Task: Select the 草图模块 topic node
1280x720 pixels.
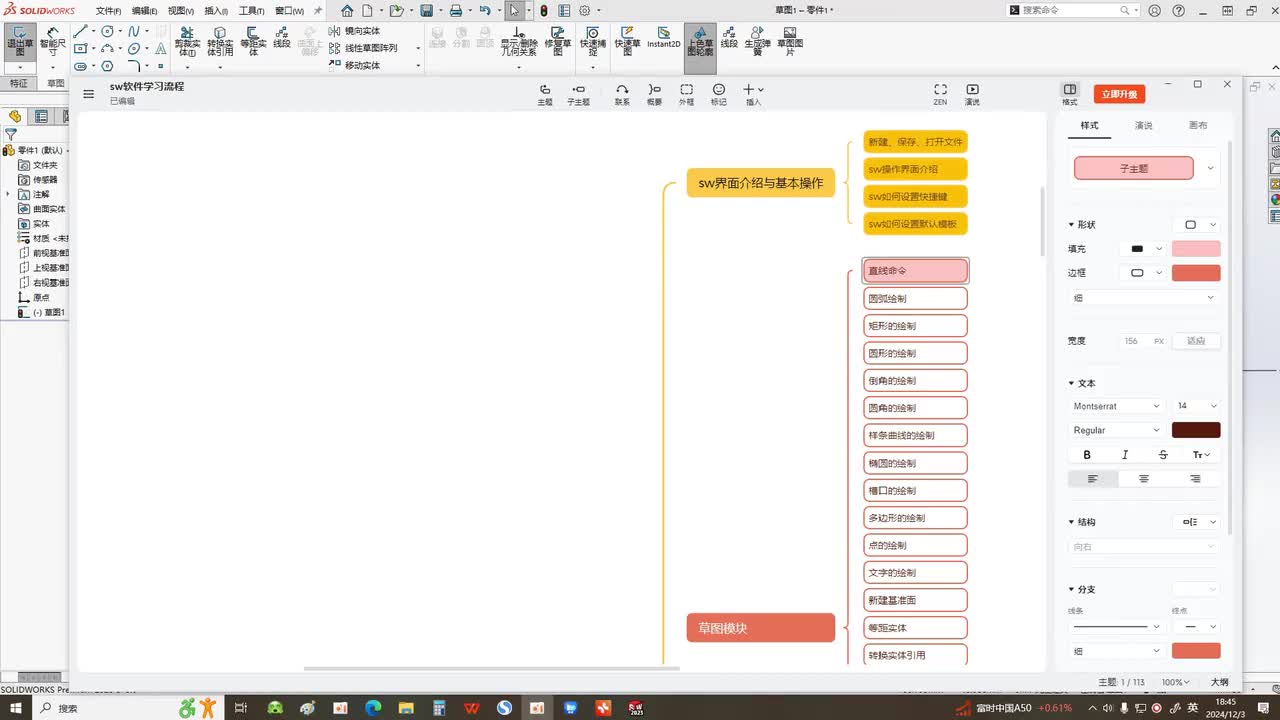Action: pos(761,628)
